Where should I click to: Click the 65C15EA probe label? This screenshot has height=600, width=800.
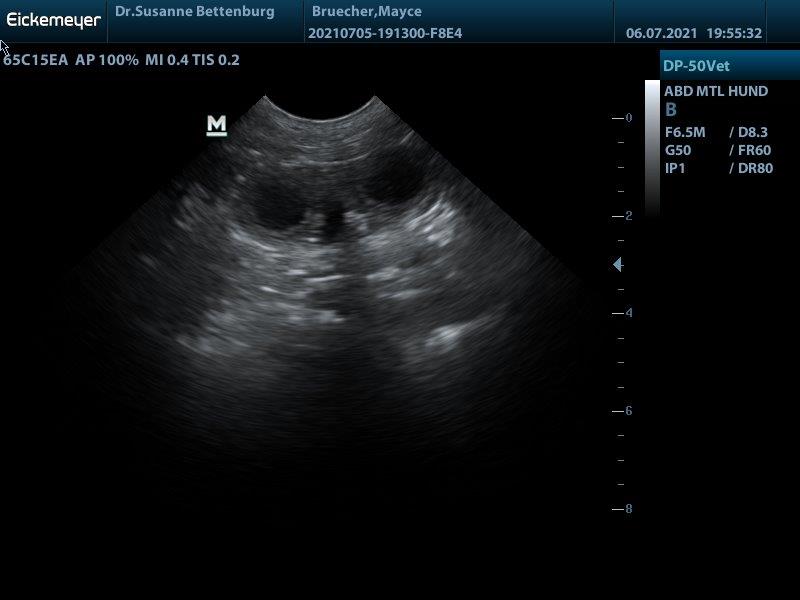pyautogui.click(x=36, y=60)
